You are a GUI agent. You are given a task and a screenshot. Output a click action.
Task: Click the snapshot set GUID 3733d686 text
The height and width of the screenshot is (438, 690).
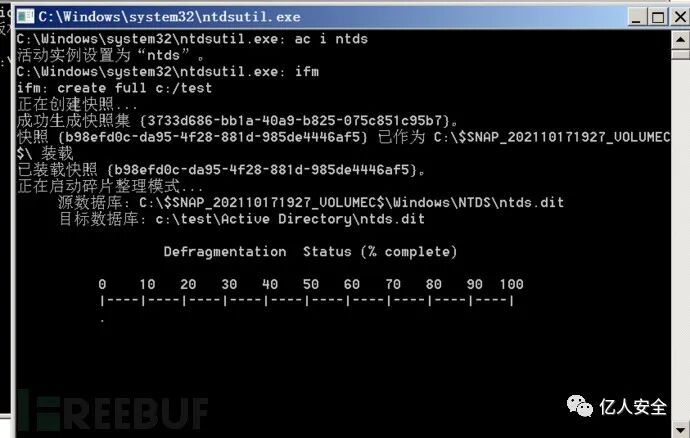[295, 121]
